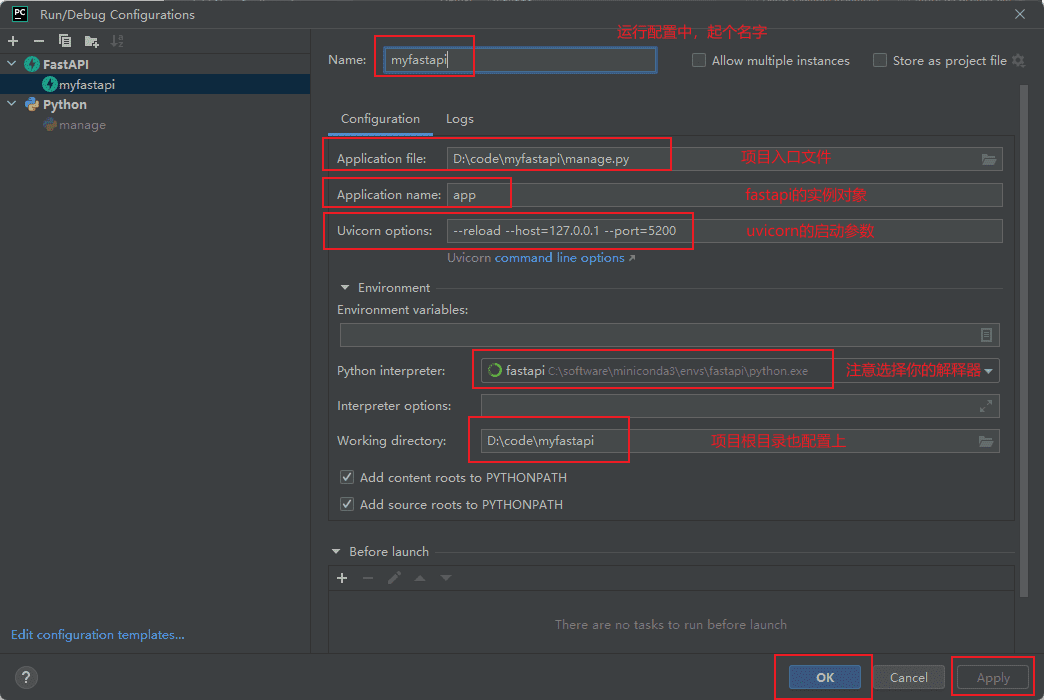This screenshot has width=1044, height=700.
Task: Close the Run/Debug Configurations dialog
Action: coord(1020,14)
